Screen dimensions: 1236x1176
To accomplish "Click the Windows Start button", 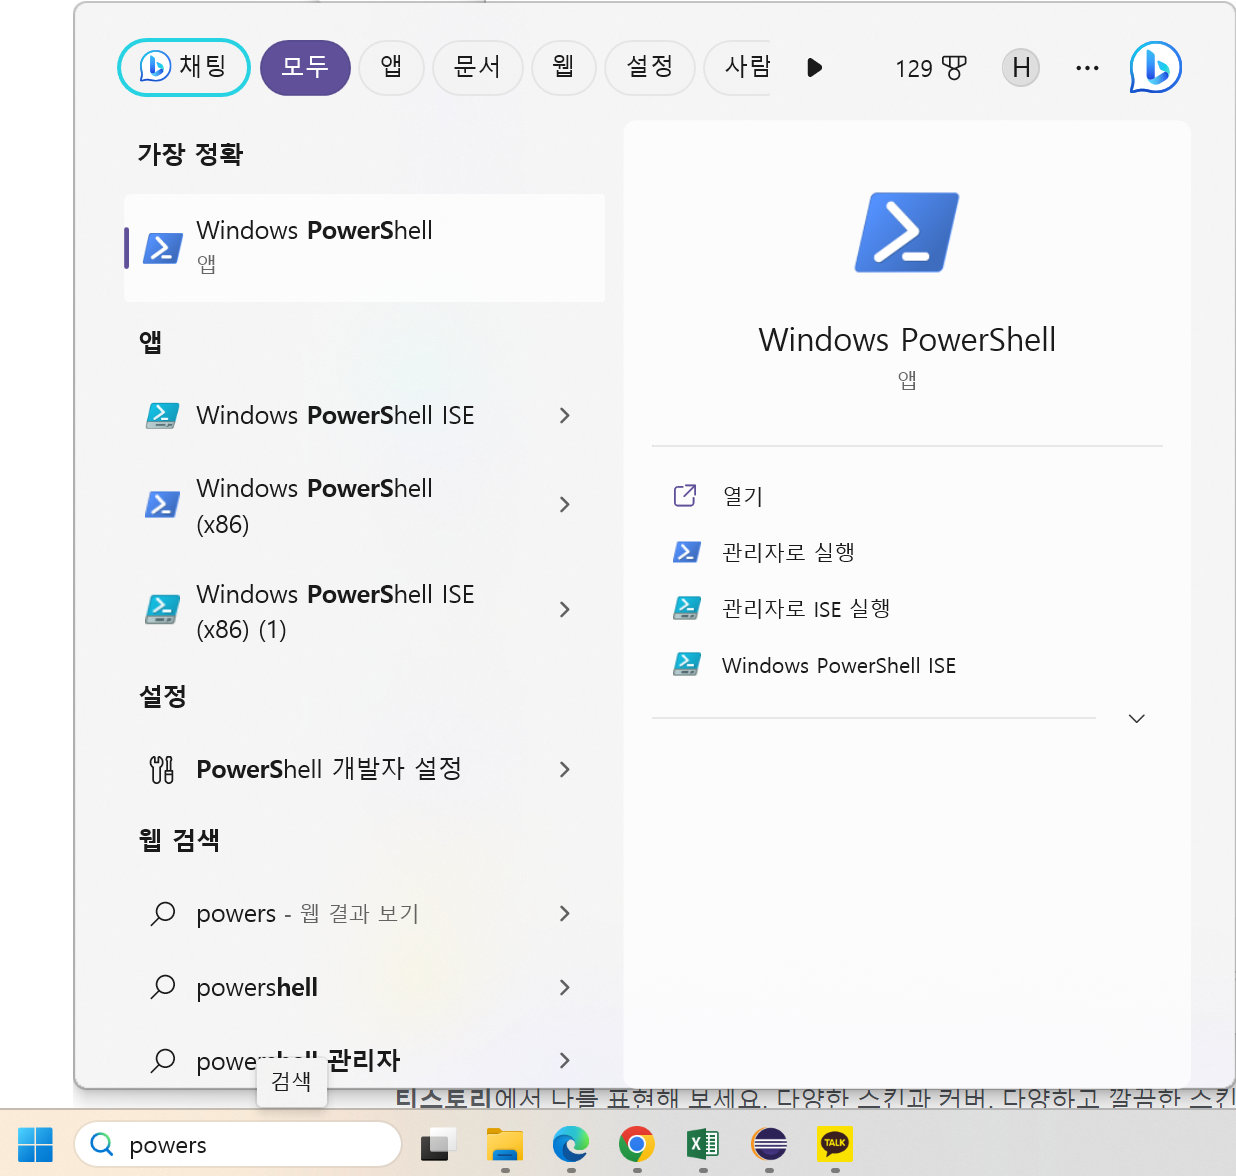I will point(35,1144).
